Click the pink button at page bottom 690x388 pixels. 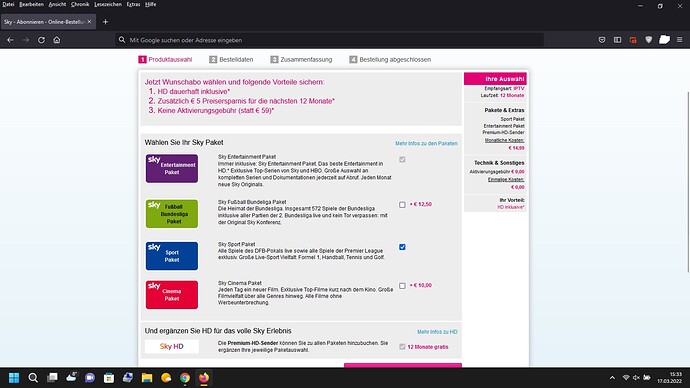coord(403,365)
